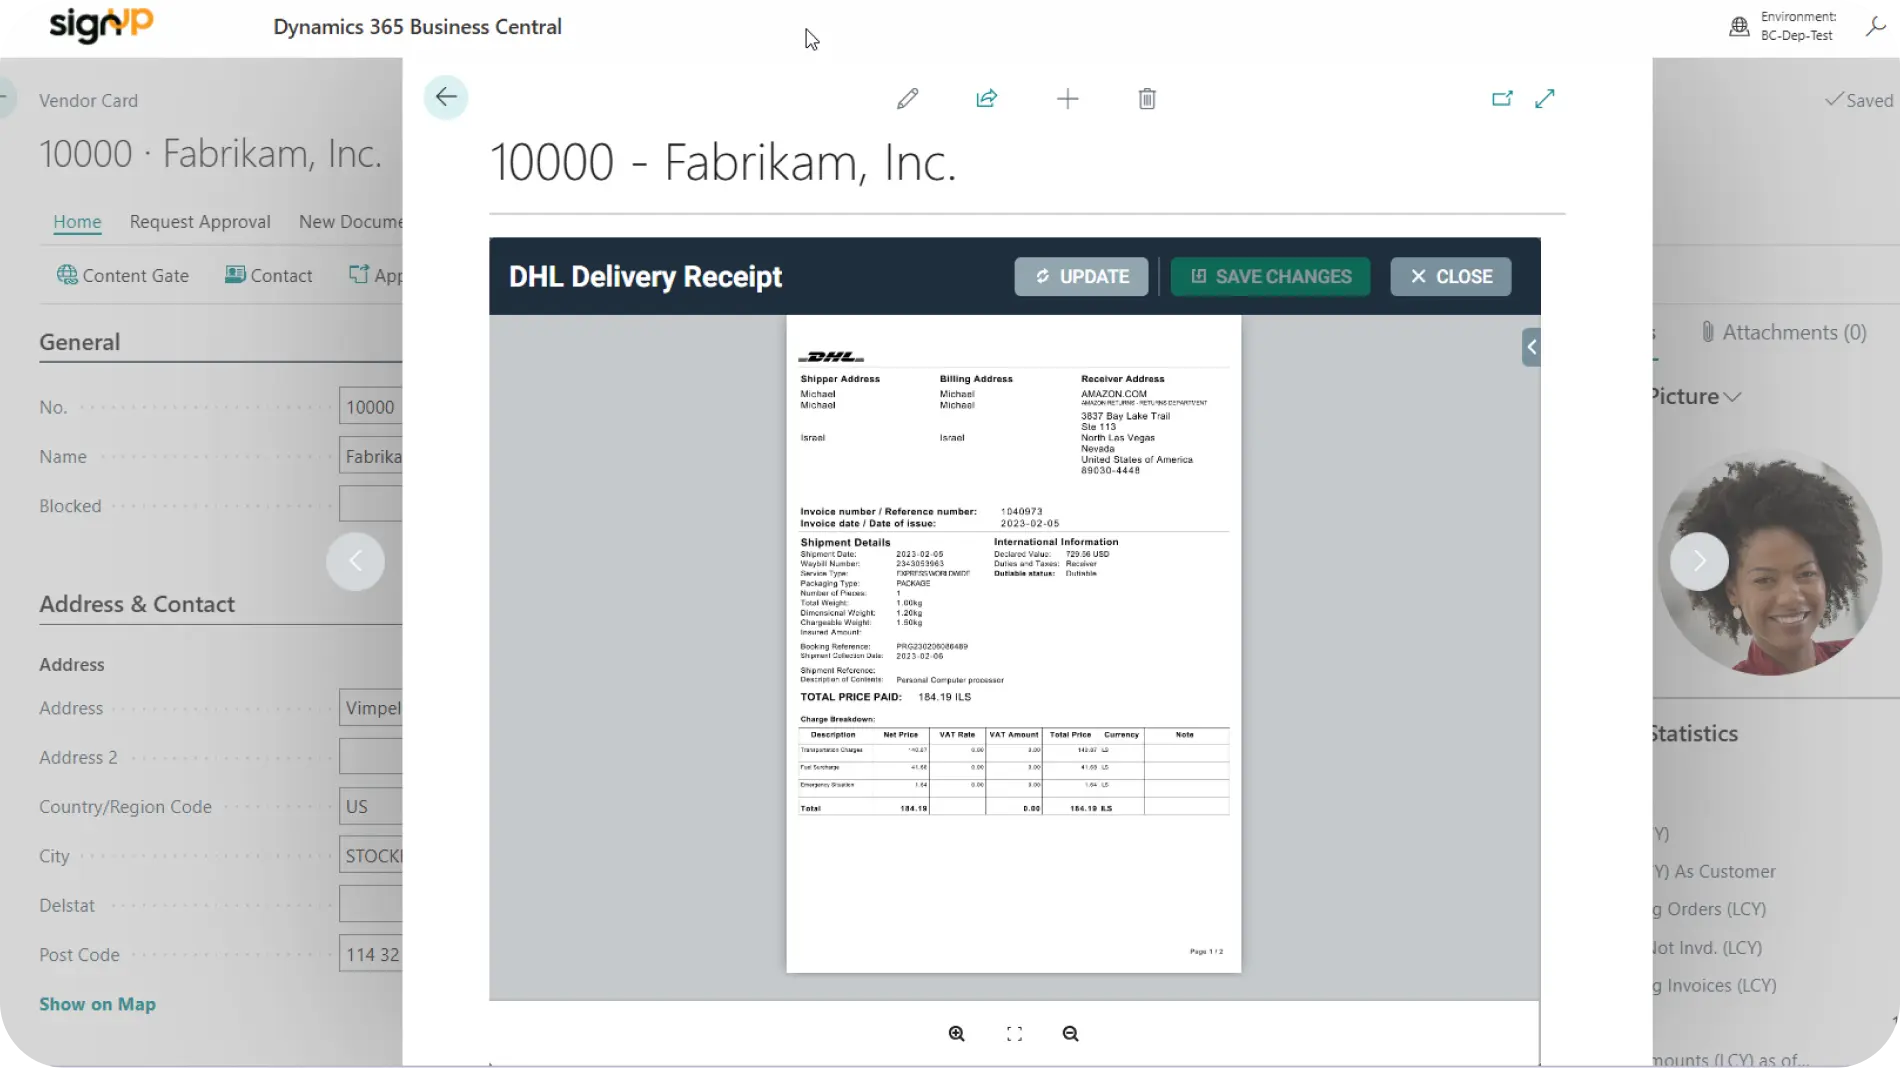Go back using the circular arrow button

pyautogui.click(x=446, y=97)
